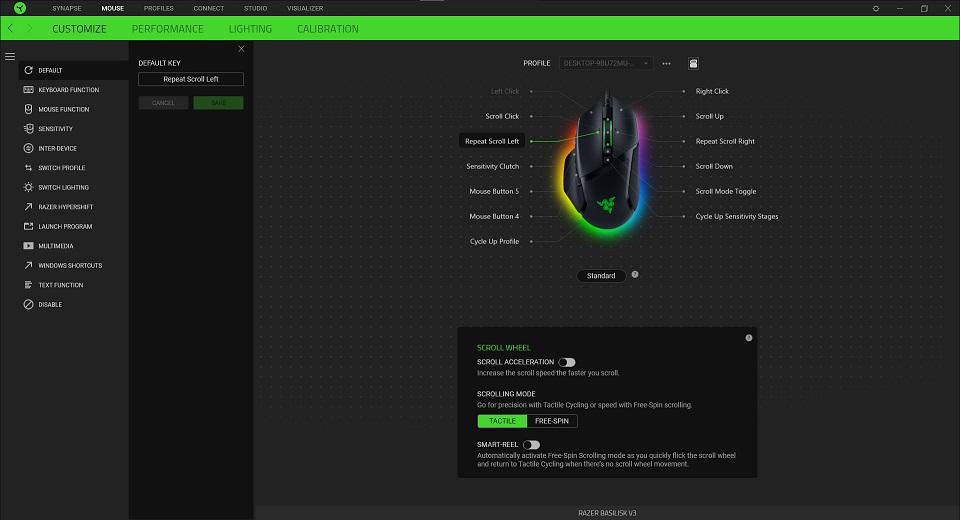Open the Connect tab
Image resolution: width=960 pixels, height=520 pixels.
click(209, 9)
